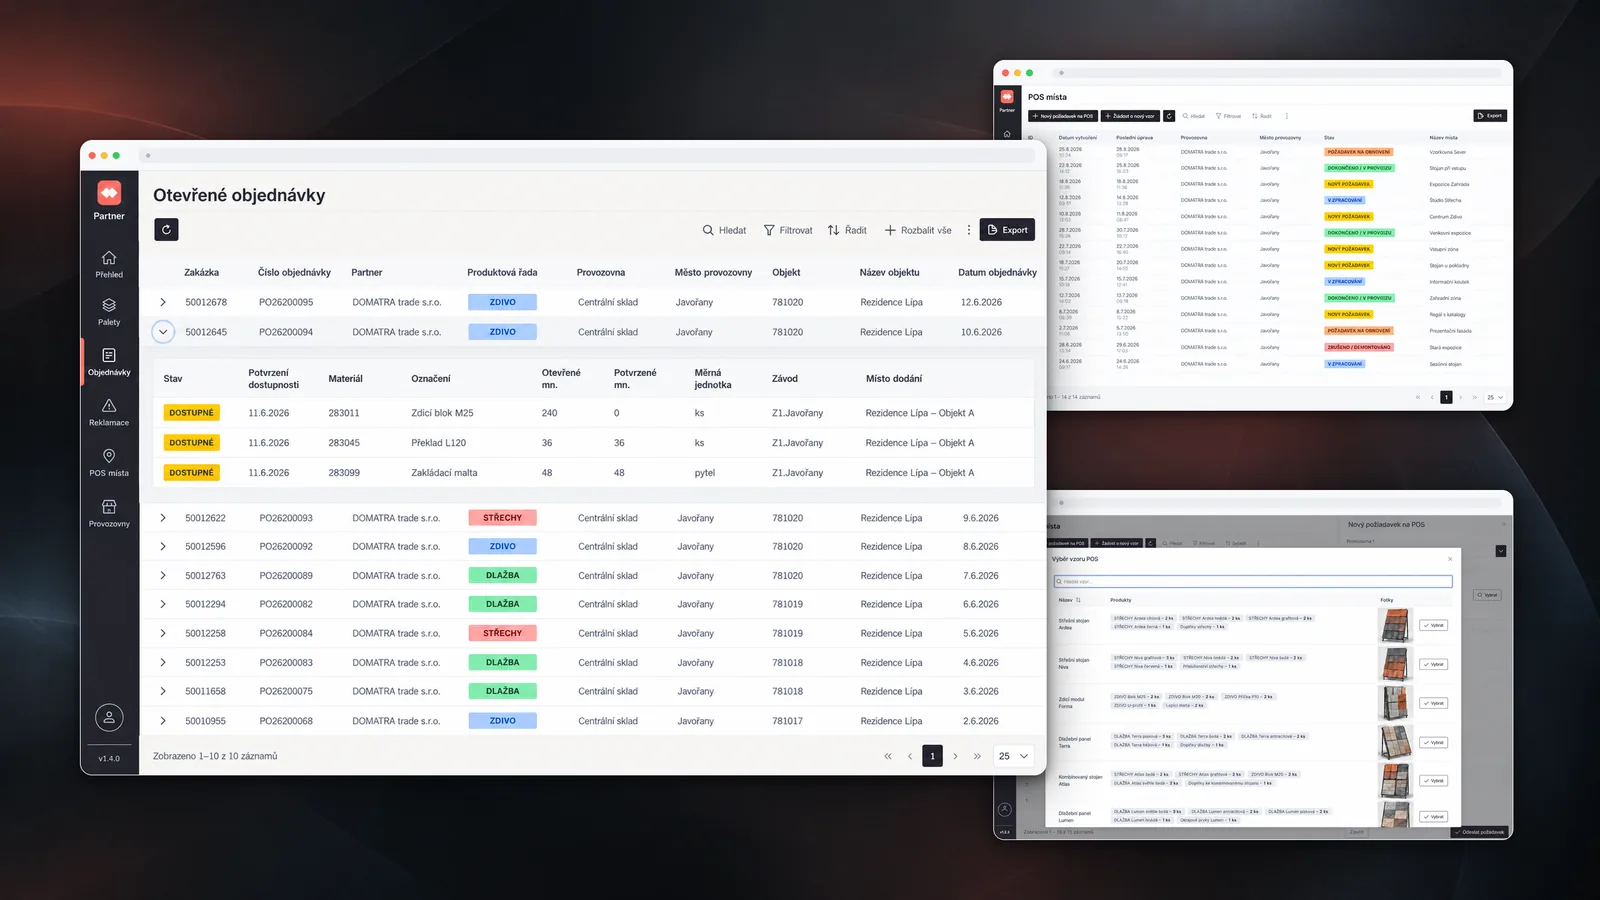This screenshot has width=1600, height=900.
Task: Click Odeslat požadavek in bottom-right window
Action: tap(1480, 832)
